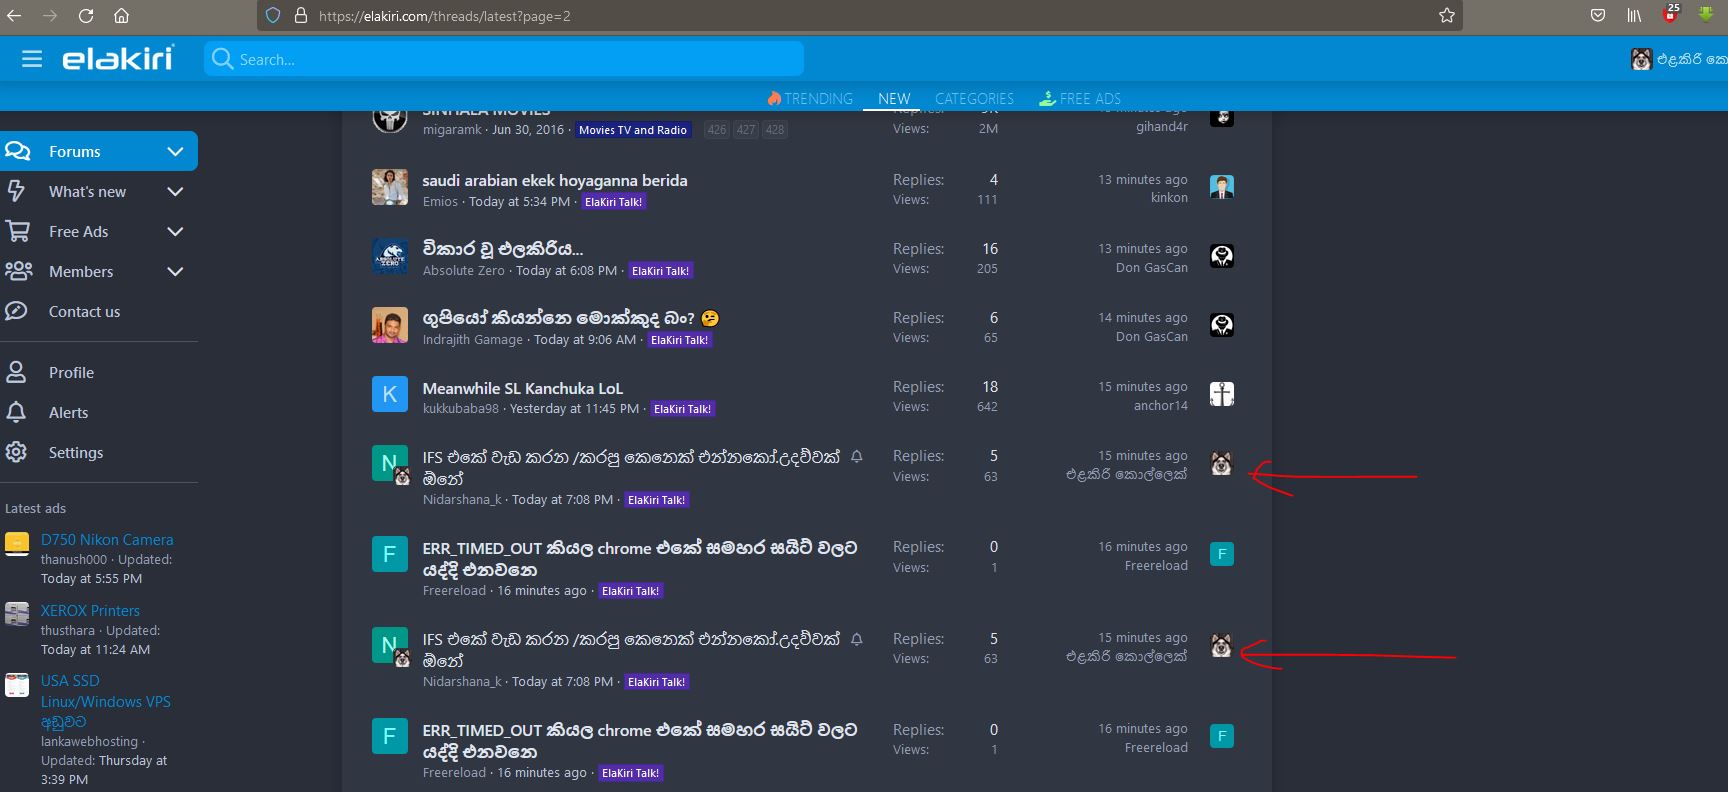Expand the Forums sidebar chevron
This screenshot has height=792, width=1728.
click(x=175, y=152)
